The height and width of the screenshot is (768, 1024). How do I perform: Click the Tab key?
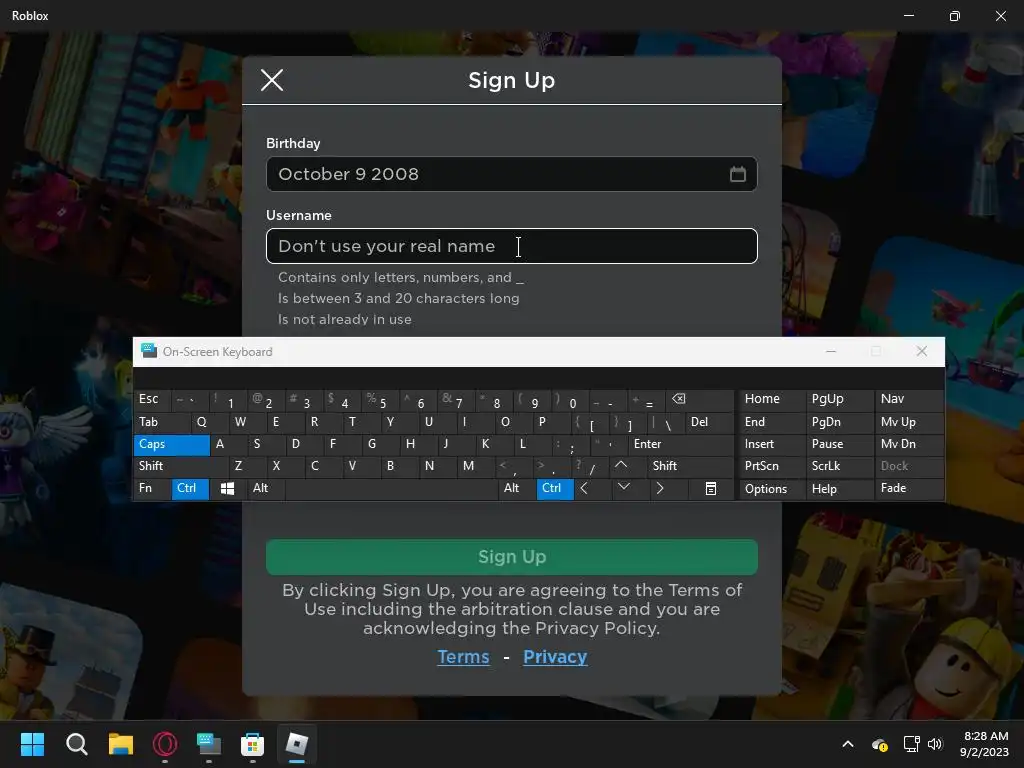pos(162,422)
